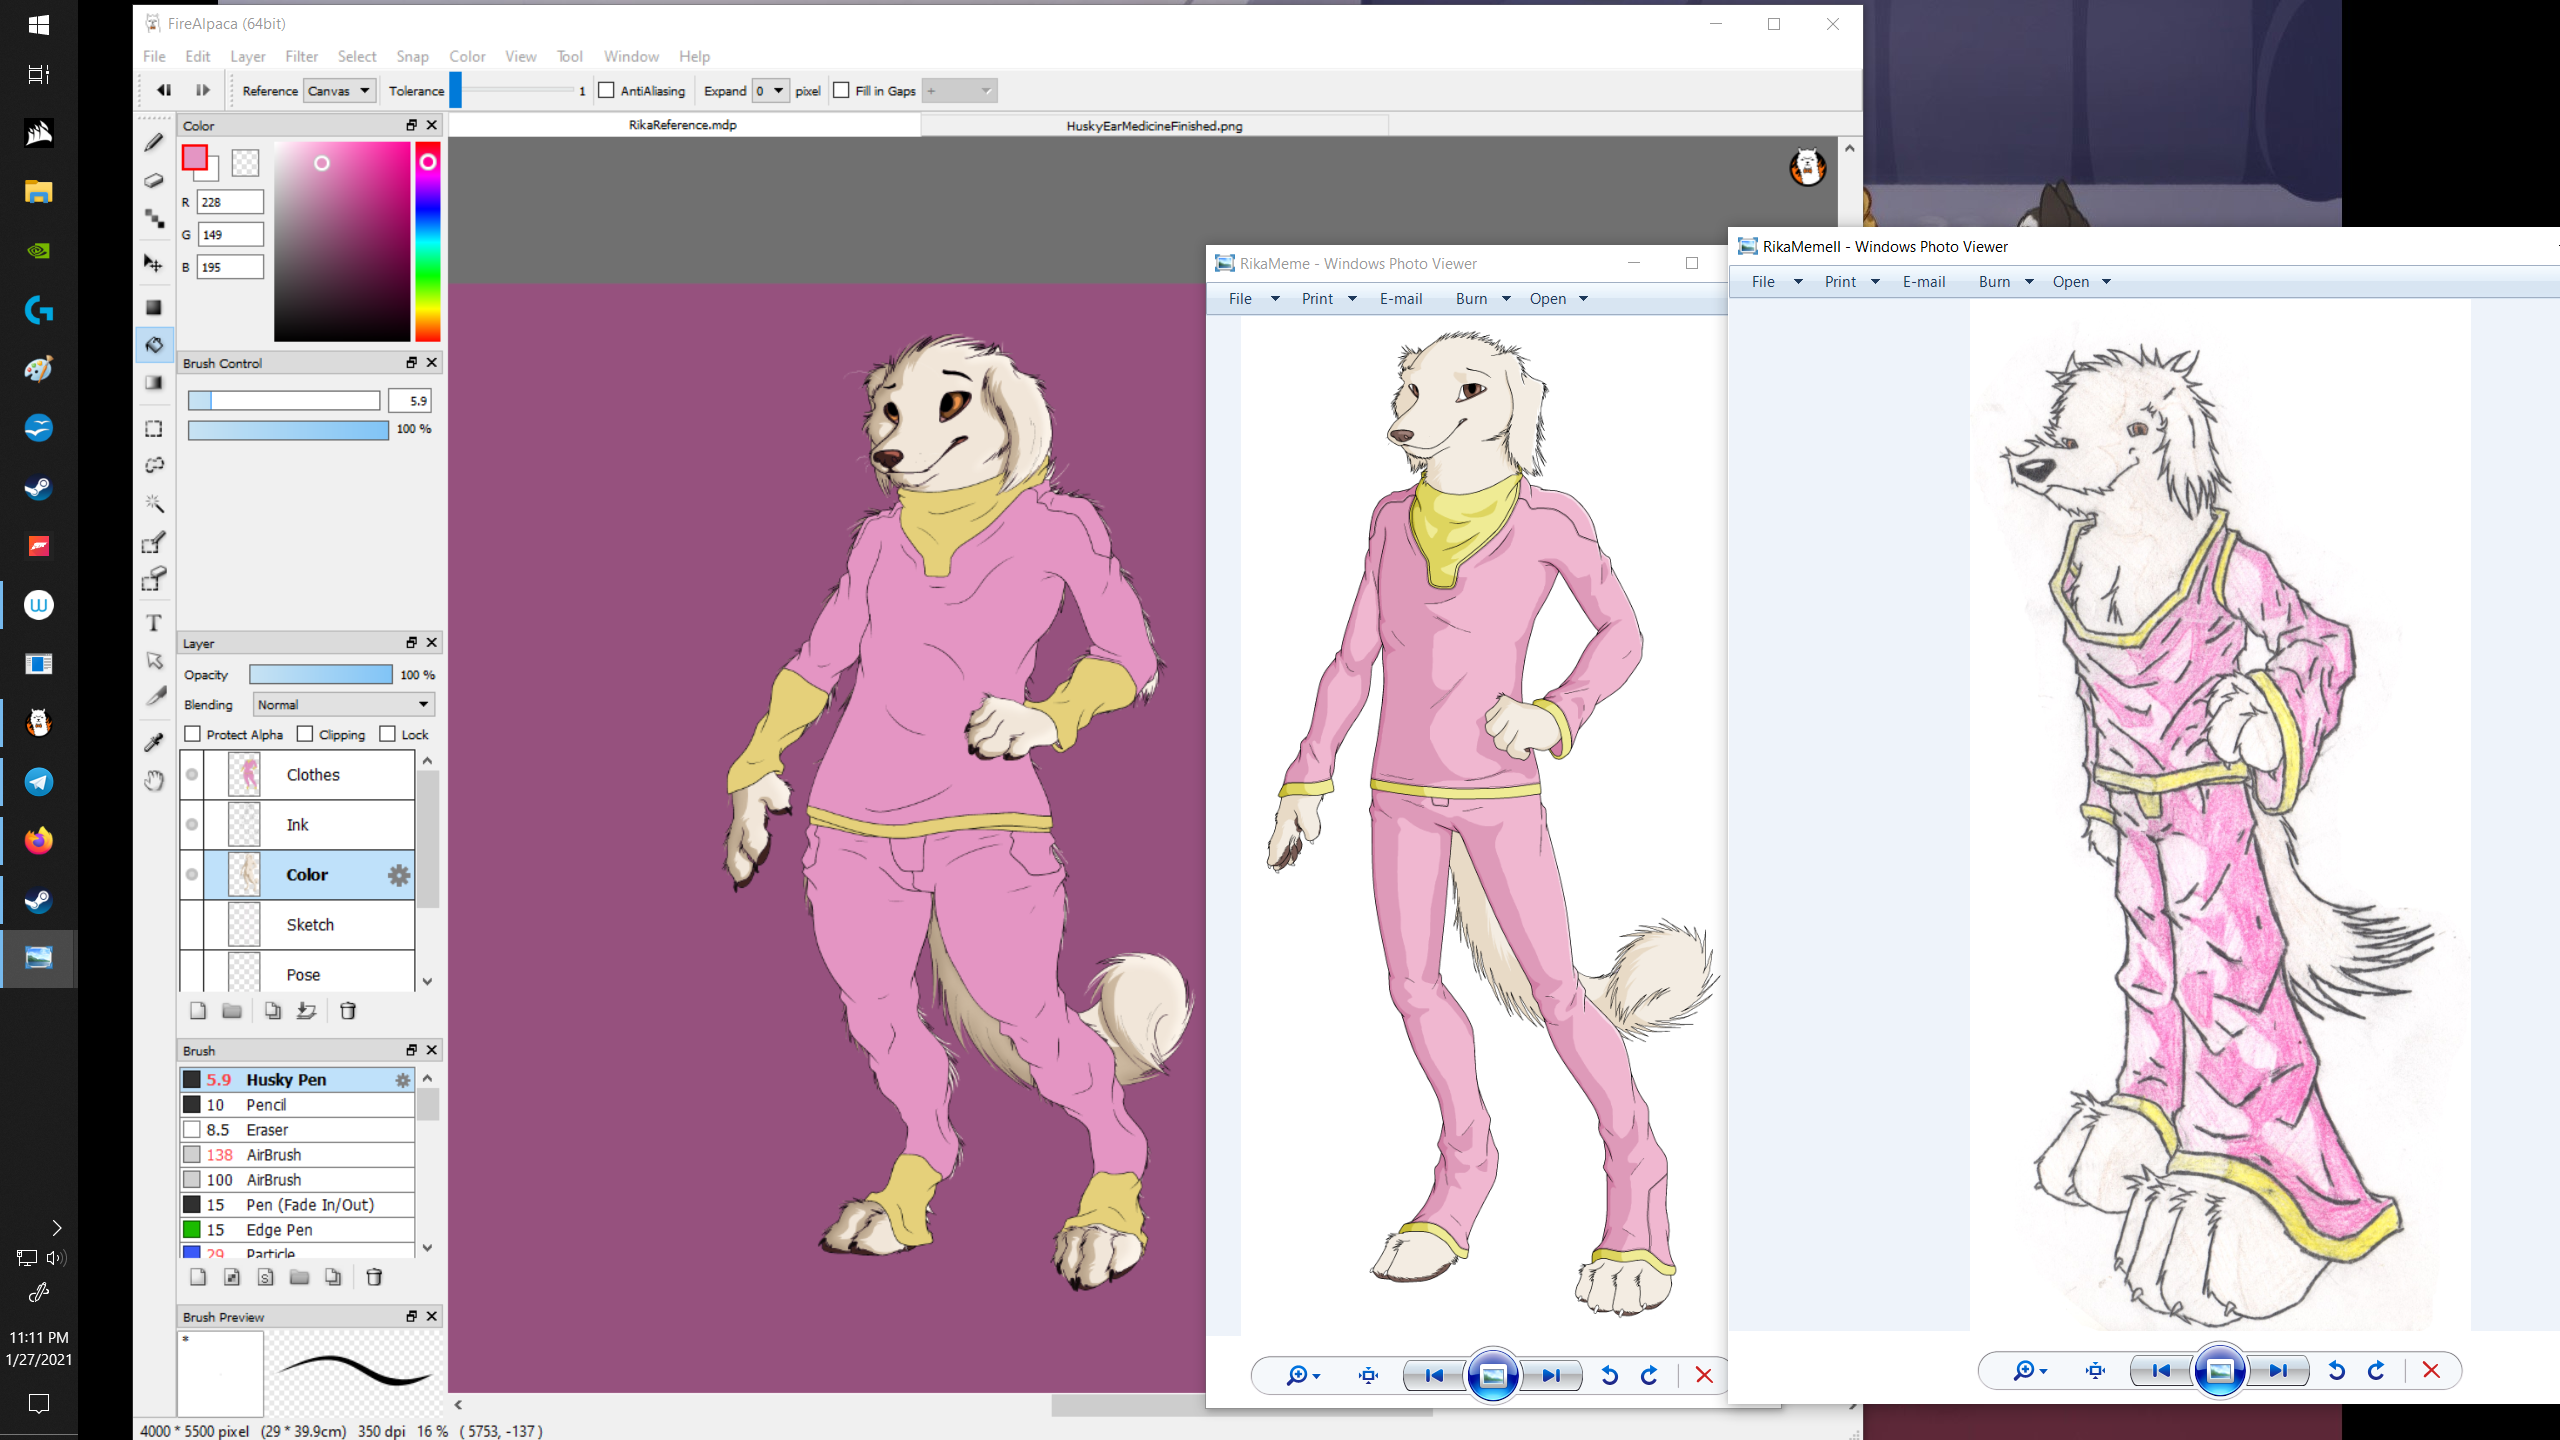Image resolution: width=2560 pixels, height=1440 pixels.
Task: Pick the Eyedropper tool
Action: [x=154, y=742]
